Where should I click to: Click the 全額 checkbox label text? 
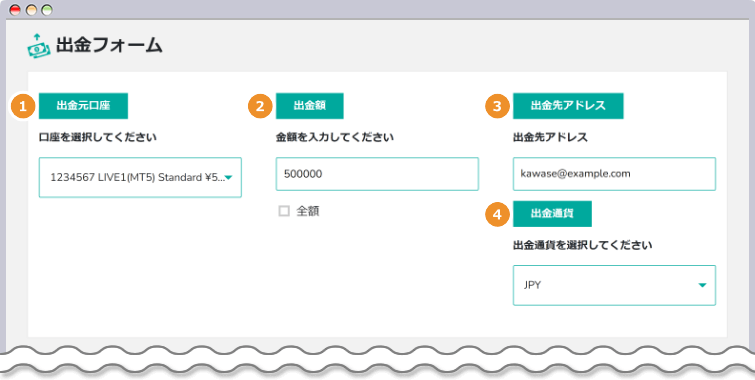pos(308,211)
